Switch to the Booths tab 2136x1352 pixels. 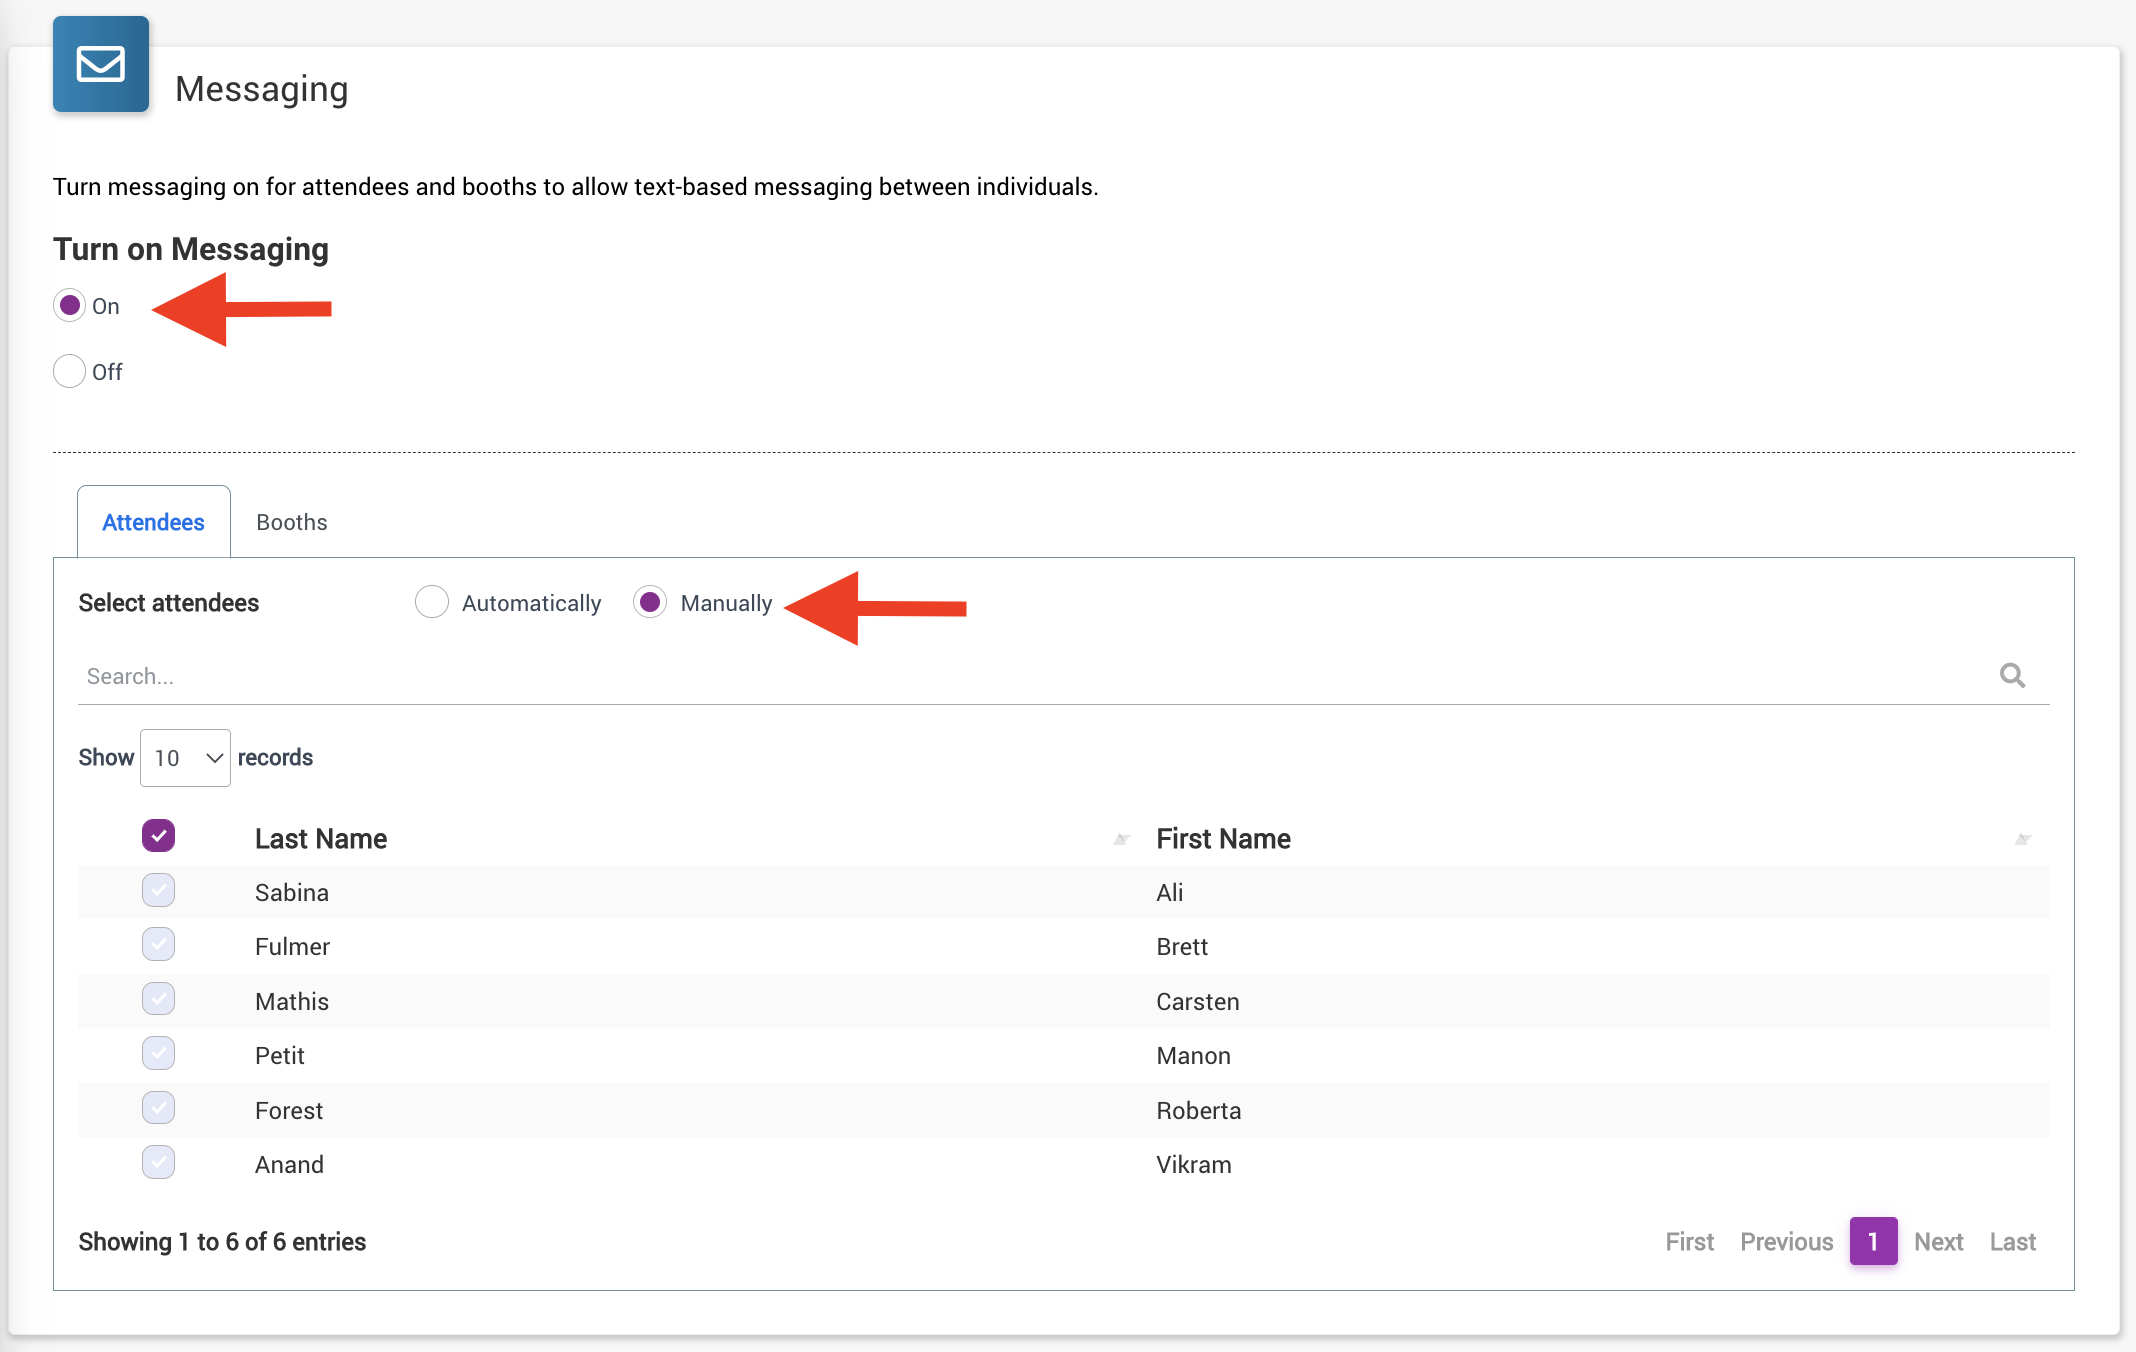[291, 522]
